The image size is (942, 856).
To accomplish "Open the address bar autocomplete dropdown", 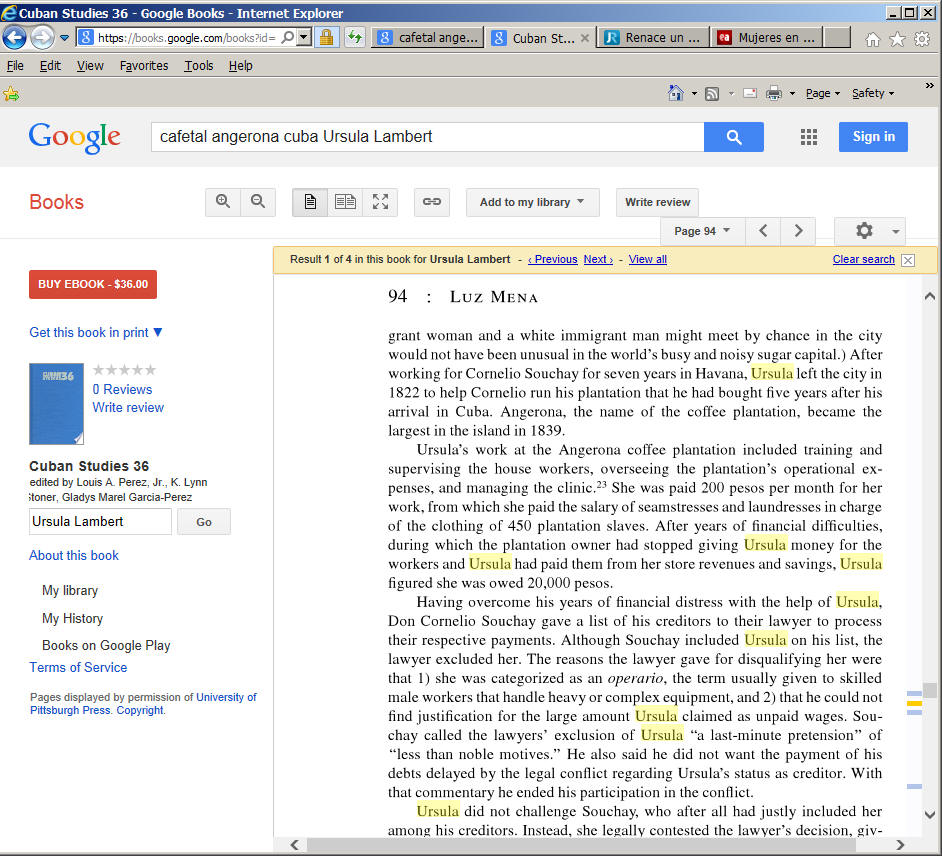I will 305,38.
